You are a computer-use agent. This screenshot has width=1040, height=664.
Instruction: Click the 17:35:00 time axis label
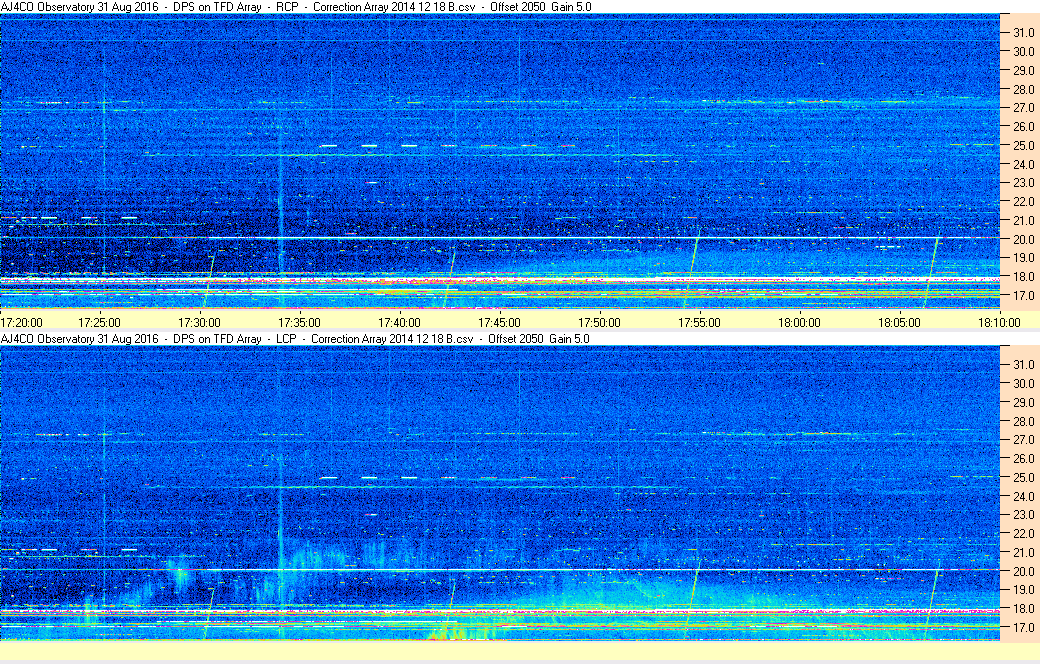coord(300,323)
